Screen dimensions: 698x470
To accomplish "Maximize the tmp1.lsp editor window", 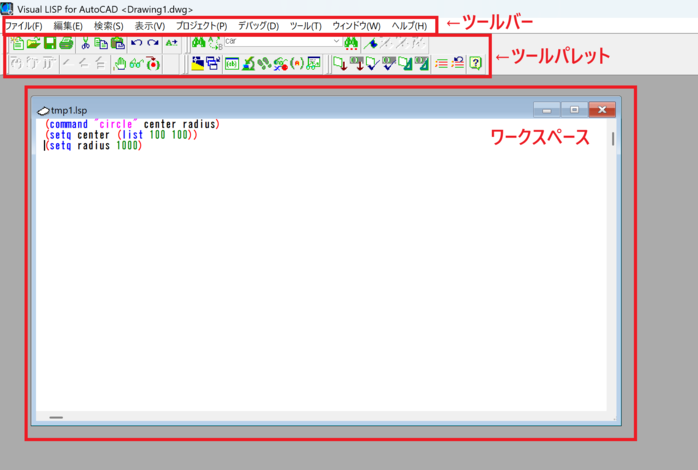I will [x=575, y=109].
